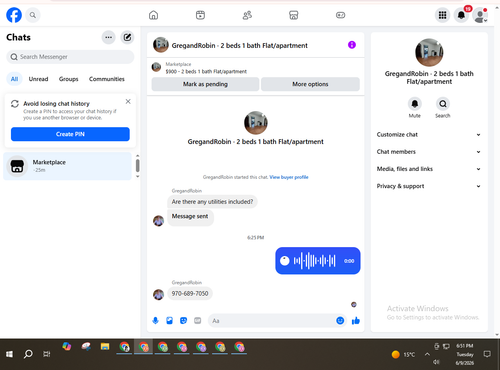Select the All chats filter
The image size is (500, 370).
(14, 79)
